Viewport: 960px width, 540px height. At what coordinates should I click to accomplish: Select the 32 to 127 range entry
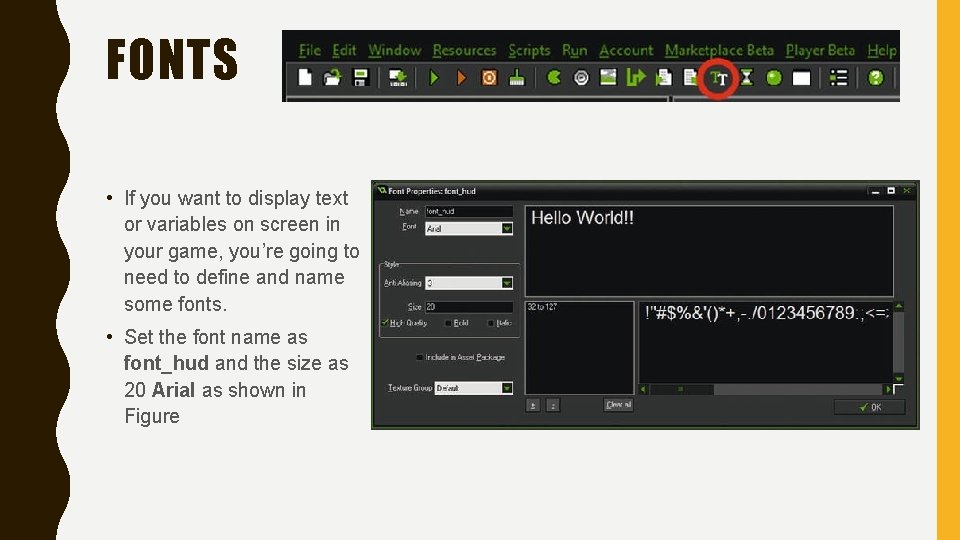point(542,307)
